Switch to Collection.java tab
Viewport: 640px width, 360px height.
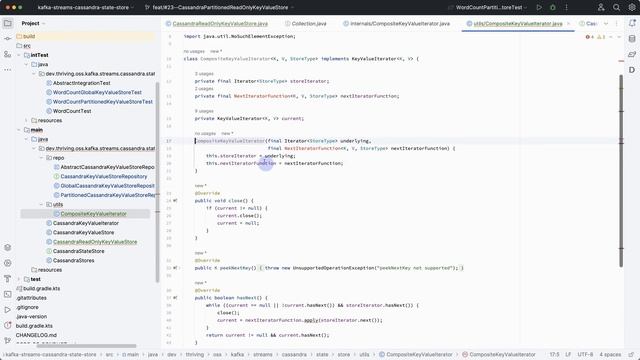click(x=306, y=24)
